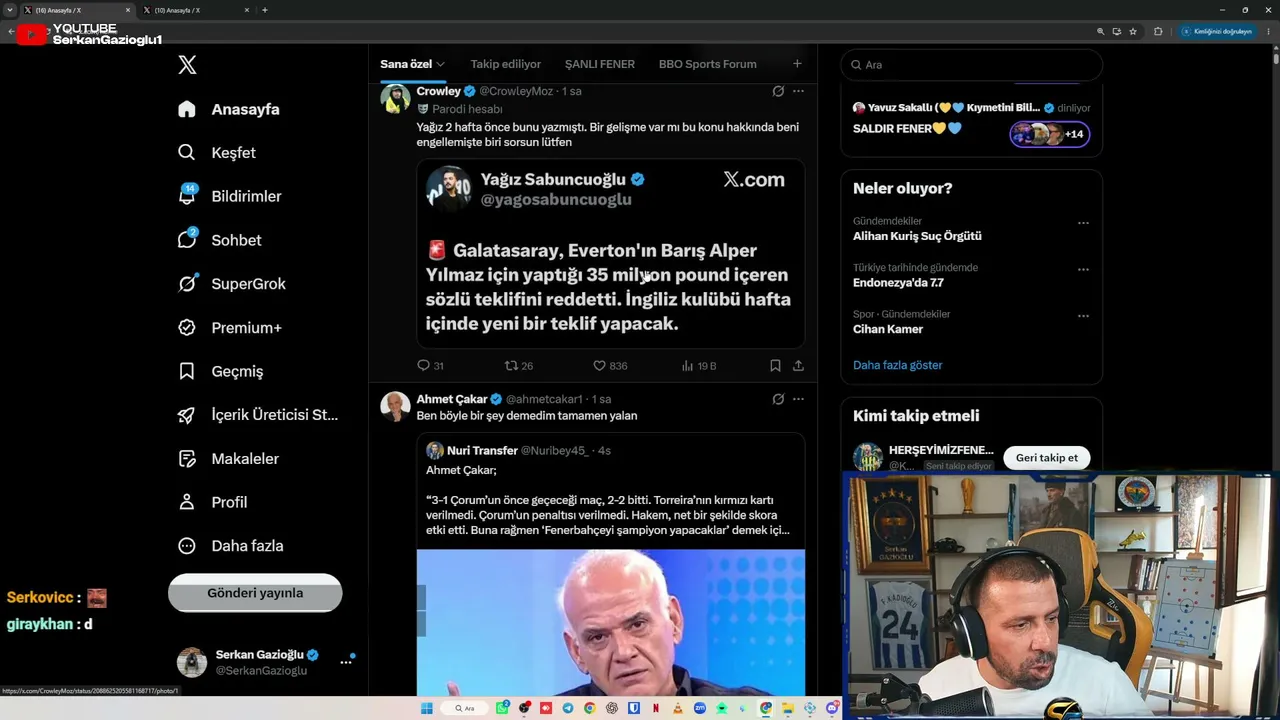Image resolution: width=1280 pixels, height=720 pixels.
Task: Launch Netflix from the taskbar
Action: 655,708
